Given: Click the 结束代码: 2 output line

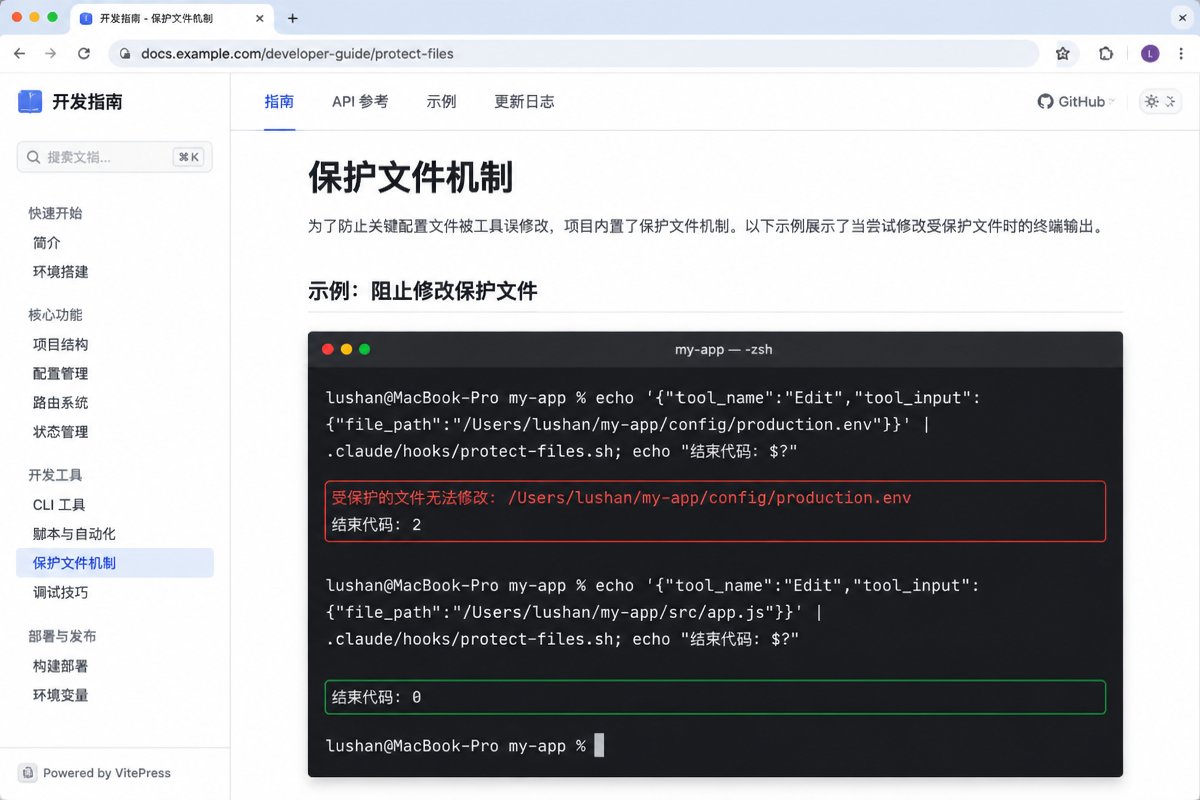Looking at the screenshot, I should click(x=376, y=524).
